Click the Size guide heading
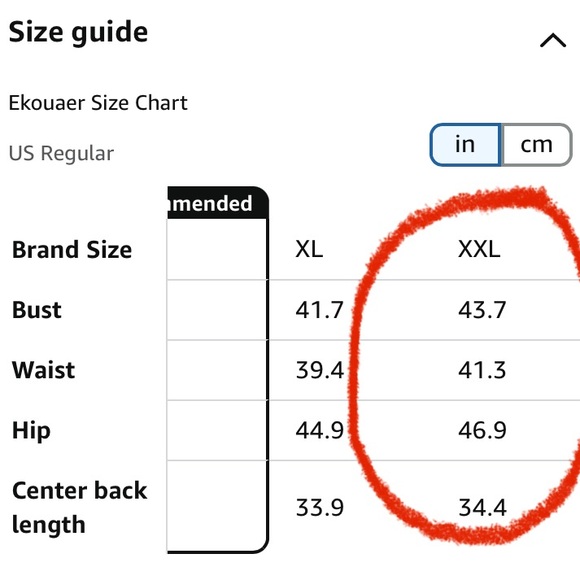Image resolution: width=580 pixels, height=580 pixels. pyautogui.click(x=78, y=33)
